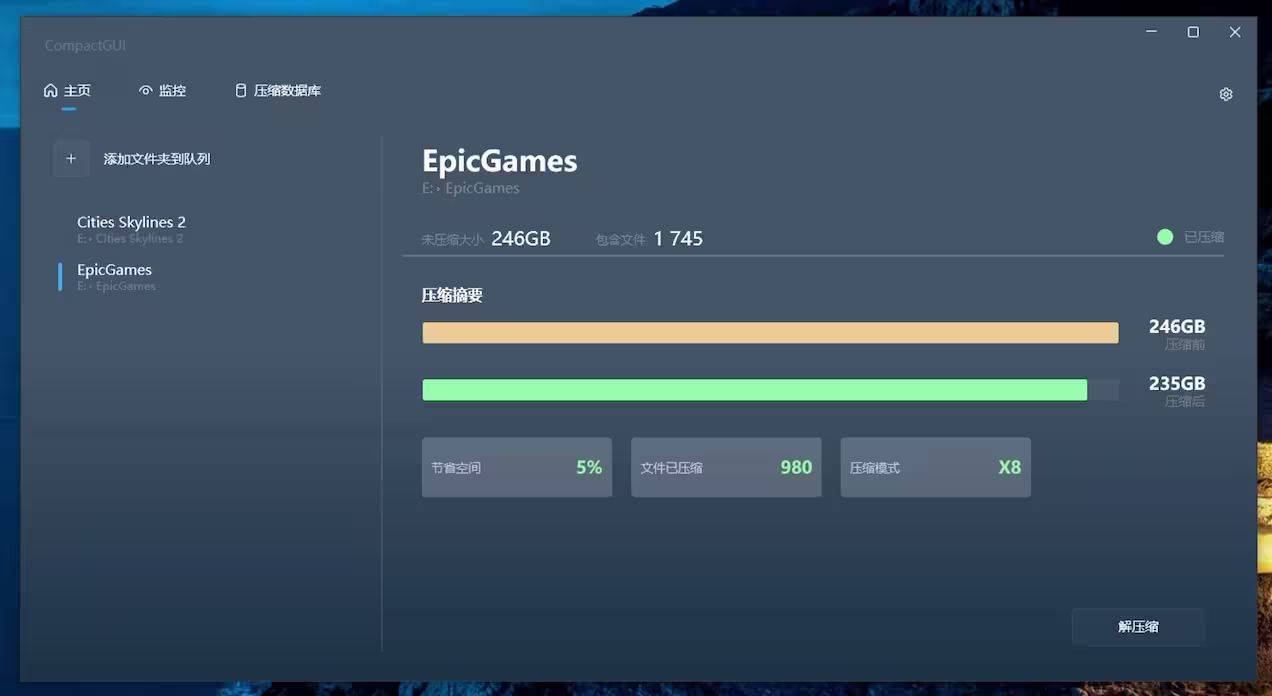Maximize the CompactGUI window

pos(1193,32)
